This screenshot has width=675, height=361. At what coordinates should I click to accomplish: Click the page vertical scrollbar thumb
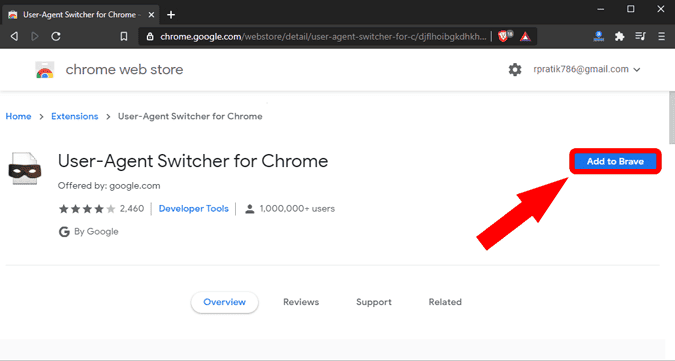coord(672,117)
